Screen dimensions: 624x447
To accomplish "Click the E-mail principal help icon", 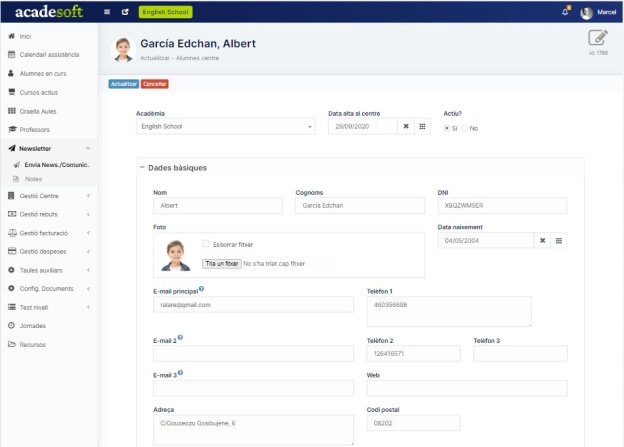I will [201, 289].
